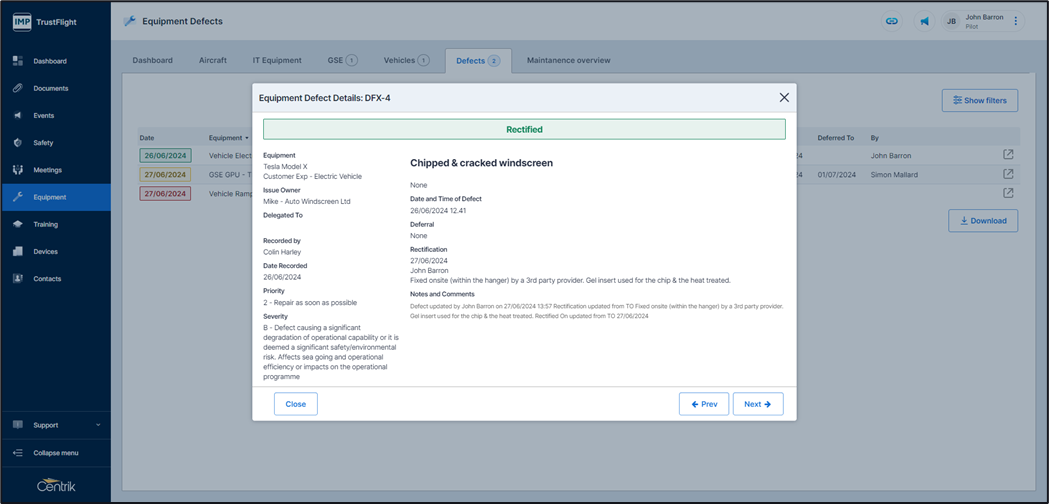Click the Prev button in dialog

pos(704,404)
